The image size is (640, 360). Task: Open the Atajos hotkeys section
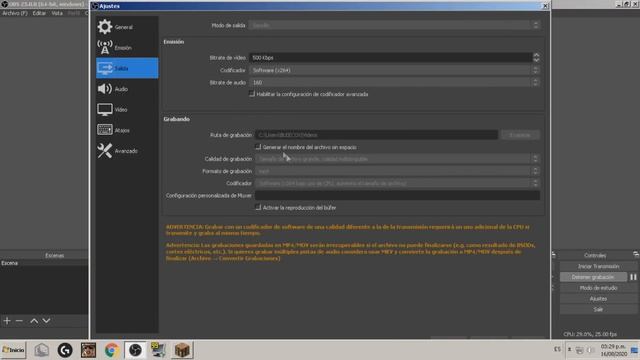click(127, 130)
